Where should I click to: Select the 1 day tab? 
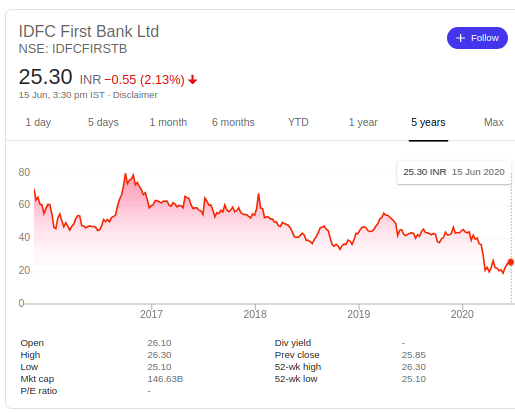38,122
